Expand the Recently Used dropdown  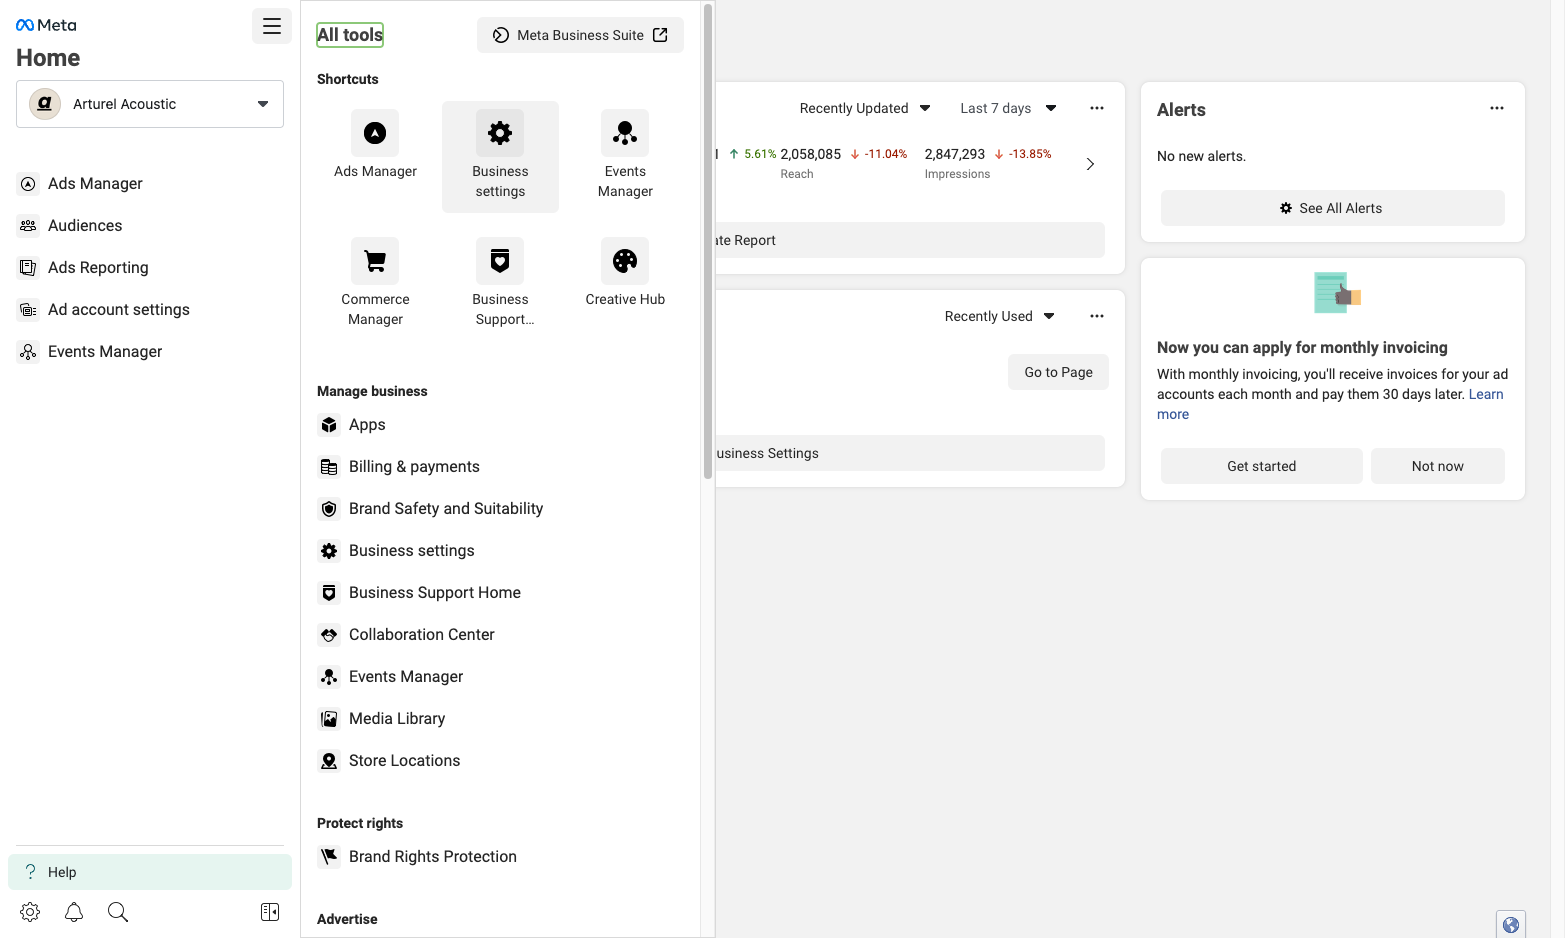(x=999, y=316)
